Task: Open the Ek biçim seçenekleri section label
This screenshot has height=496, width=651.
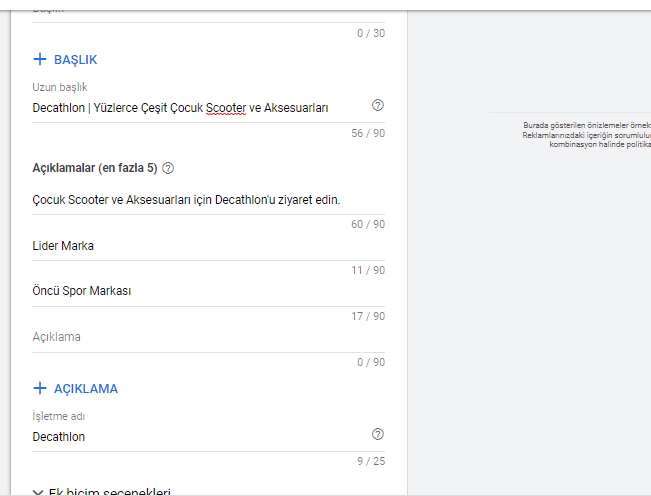Action: 110,492
